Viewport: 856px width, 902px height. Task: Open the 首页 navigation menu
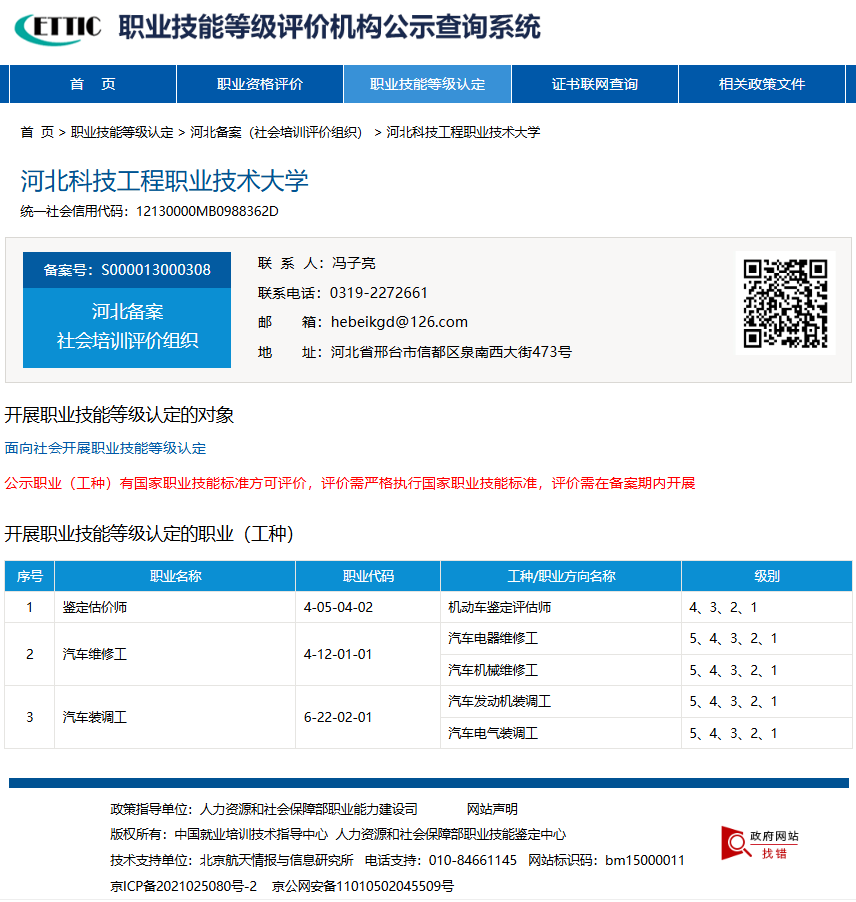[92, 84]
